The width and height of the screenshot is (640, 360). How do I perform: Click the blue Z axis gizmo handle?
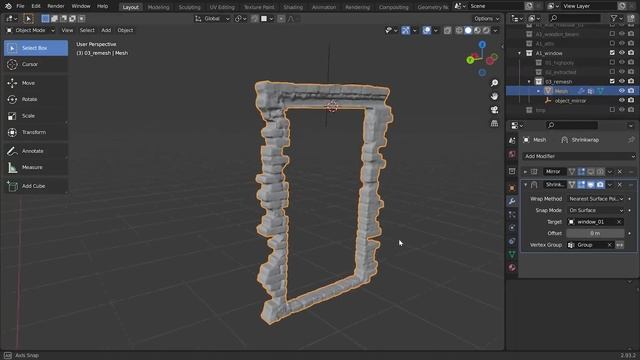(482, 44)
